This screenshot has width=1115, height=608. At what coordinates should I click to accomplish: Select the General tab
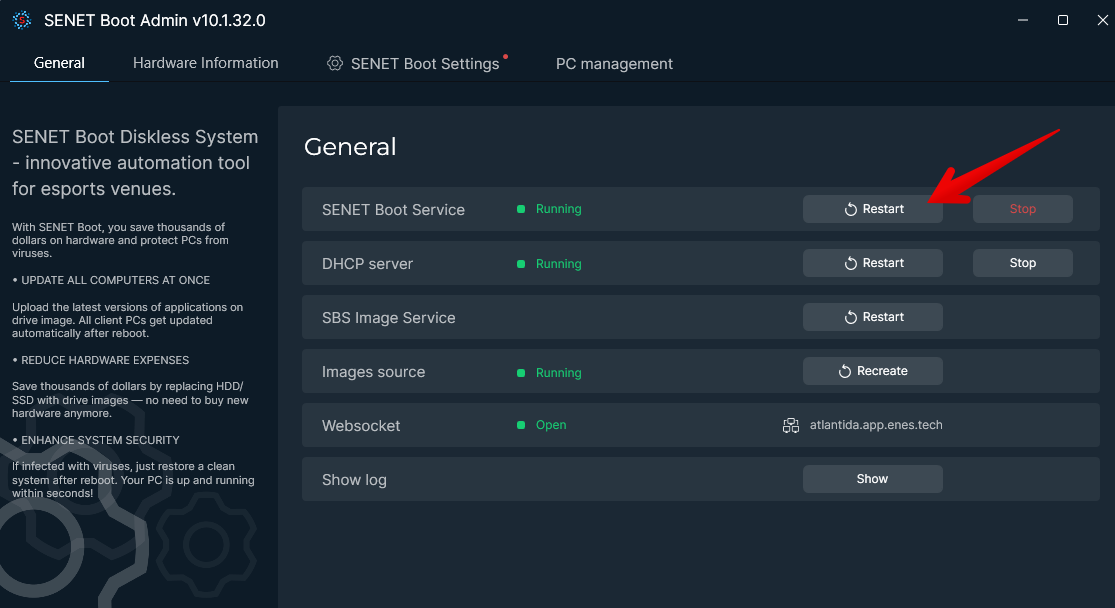click(x=58, y=62)
